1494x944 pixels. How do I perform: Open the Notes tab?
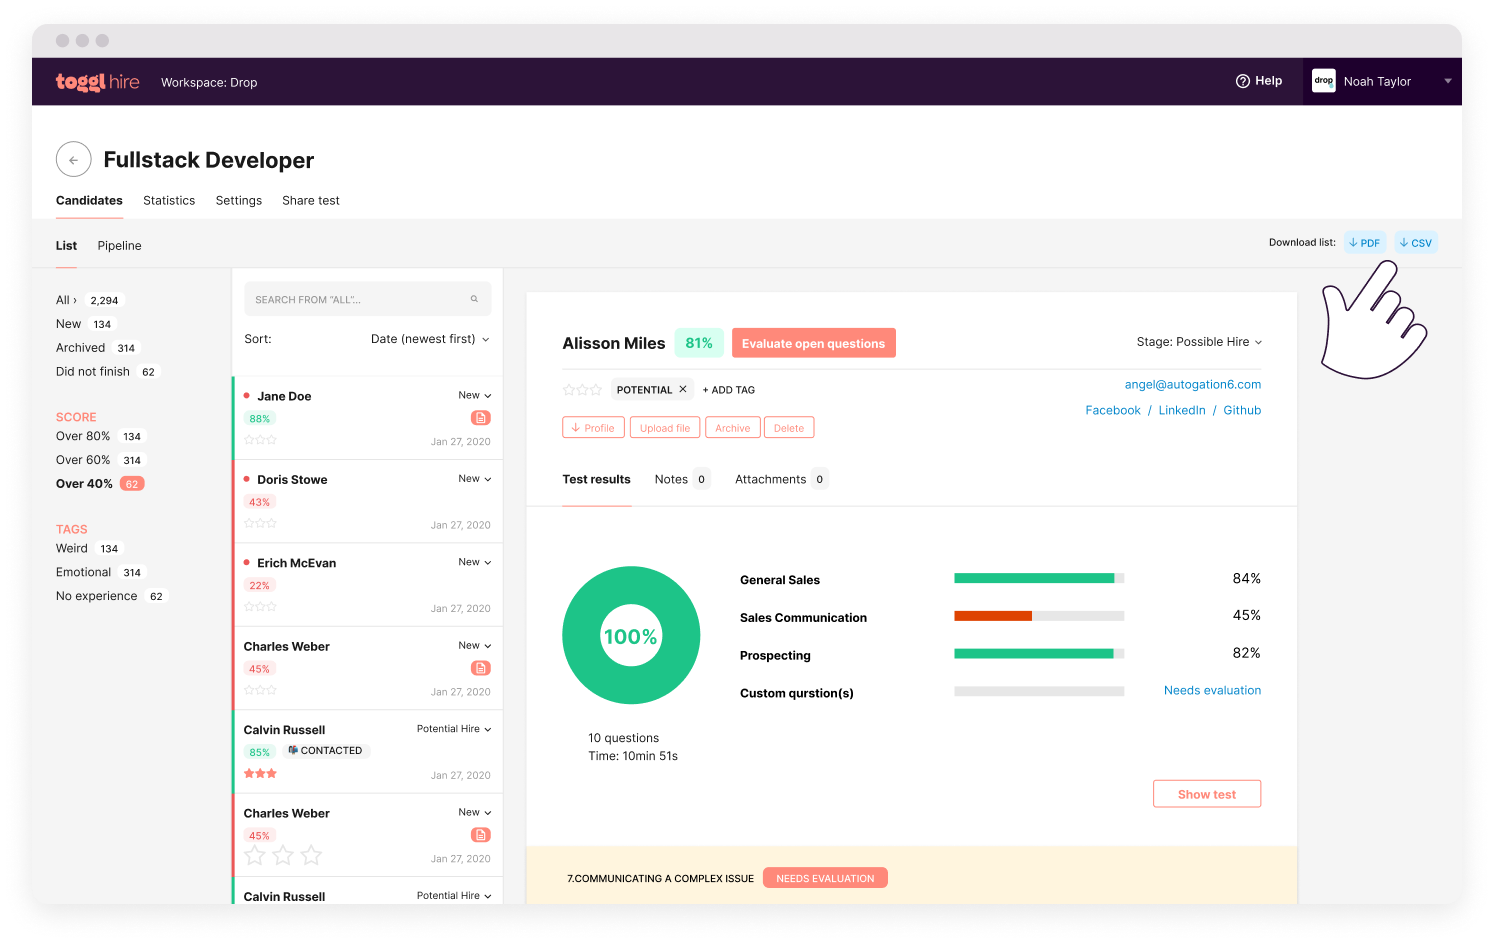[x=682, y=479]
